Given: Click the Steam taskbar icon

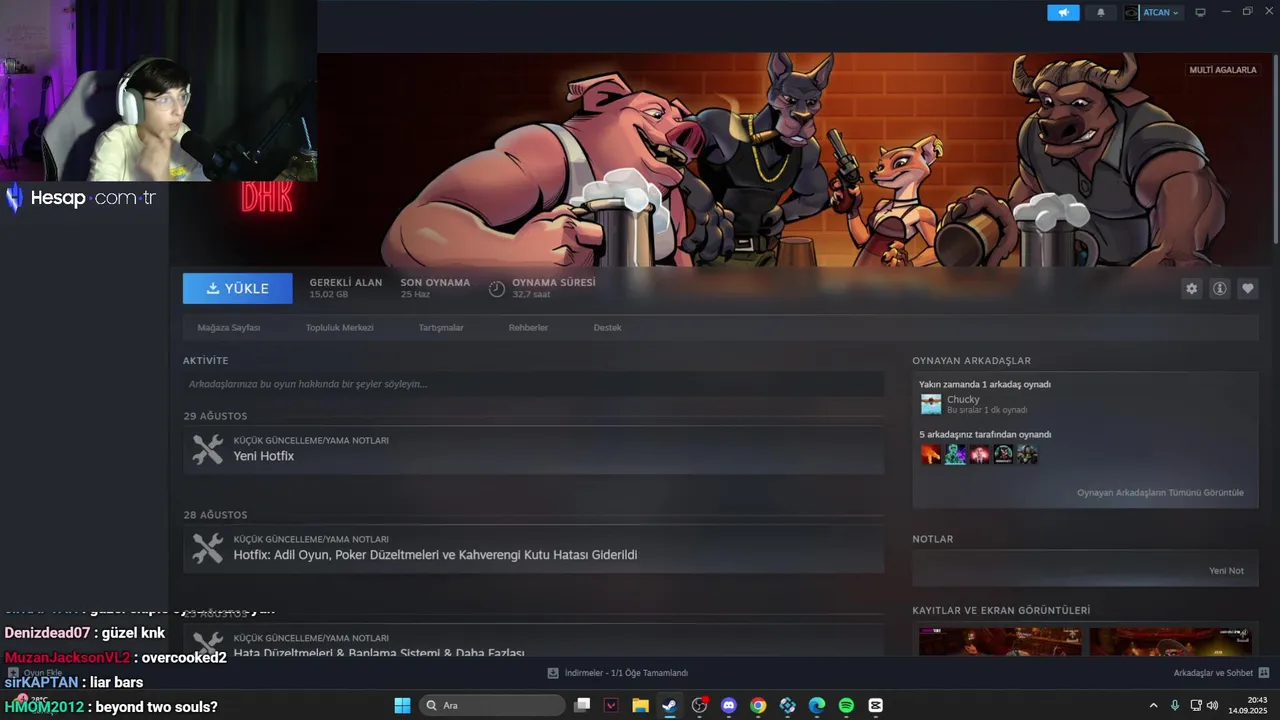Looking at the screenshot, I should pos(669,706).
